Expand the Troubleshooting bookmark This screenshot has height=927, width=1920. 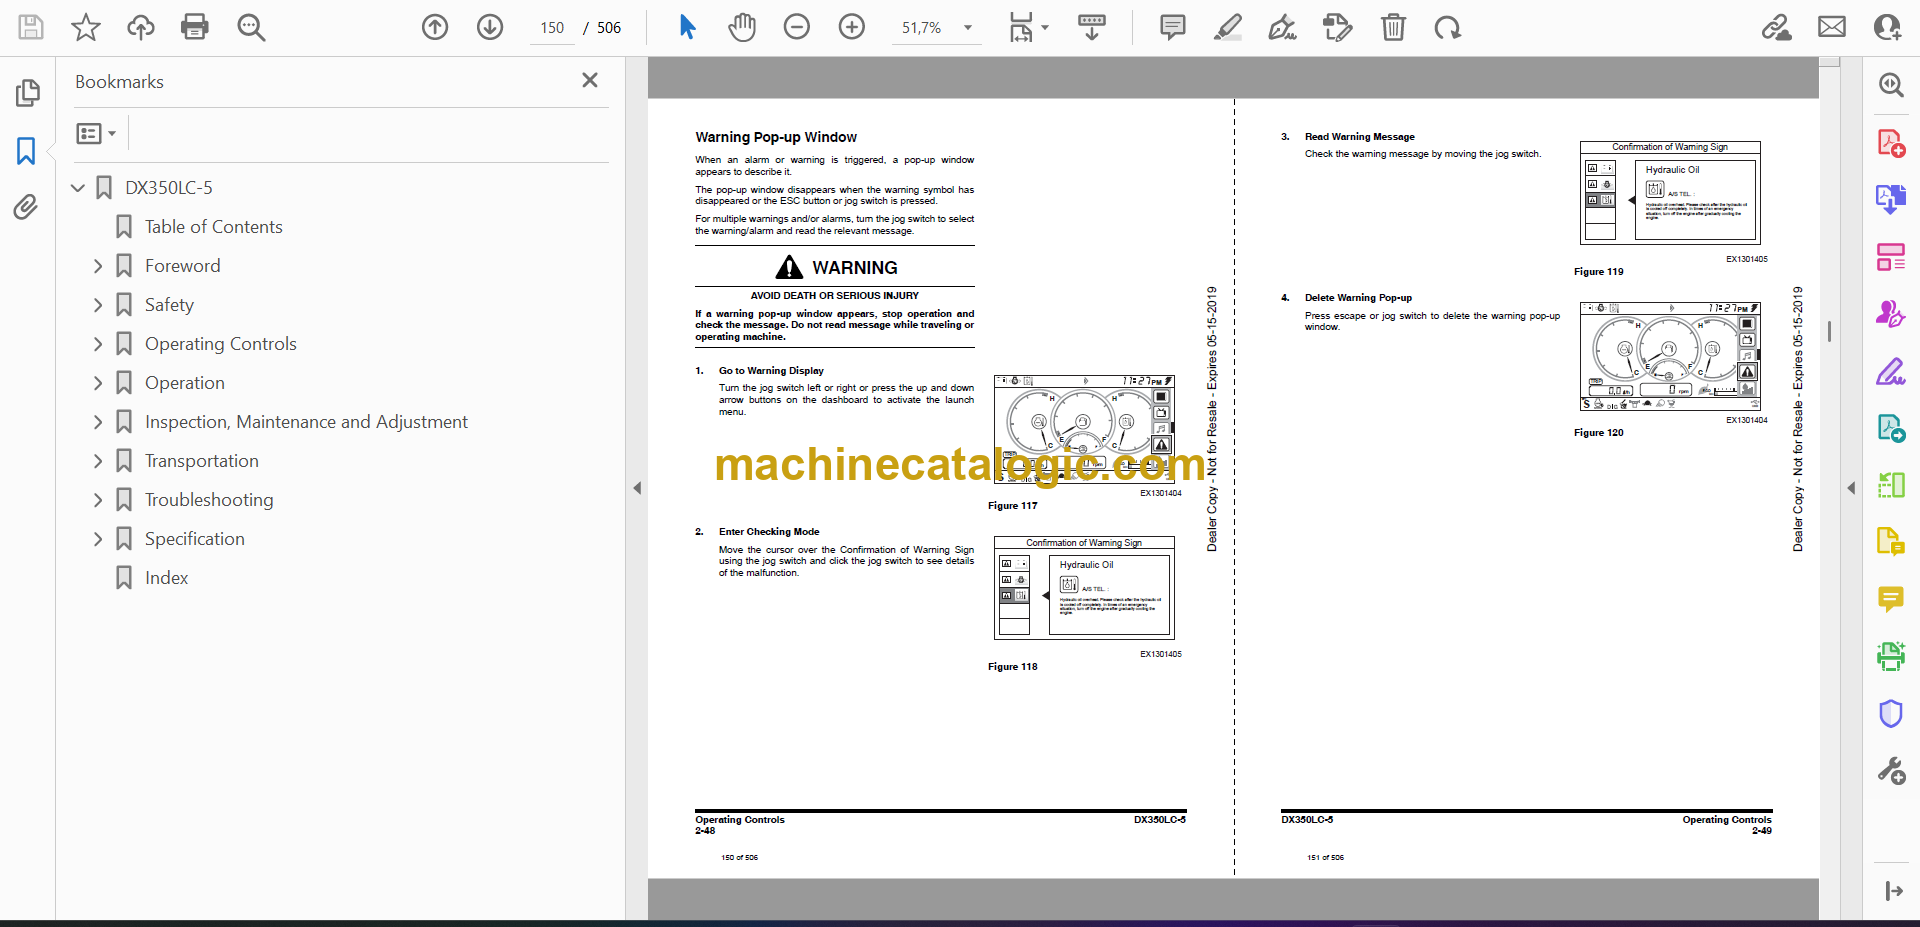[x=98, y=500]
